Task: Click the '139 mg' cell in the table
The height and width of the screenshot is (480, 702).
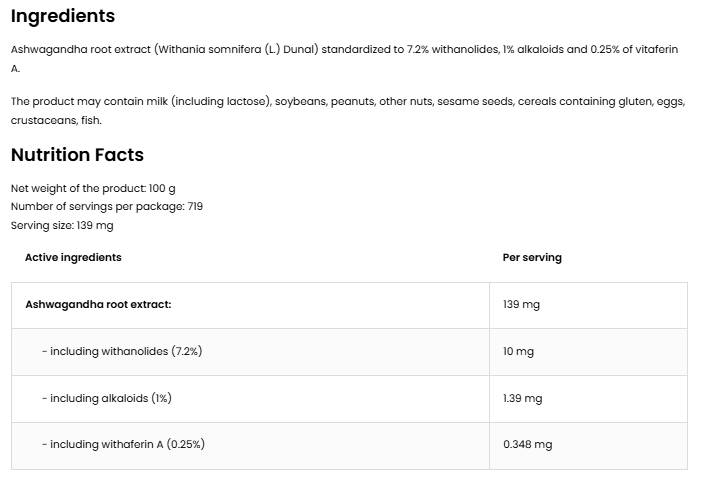Action: [521, 304]
